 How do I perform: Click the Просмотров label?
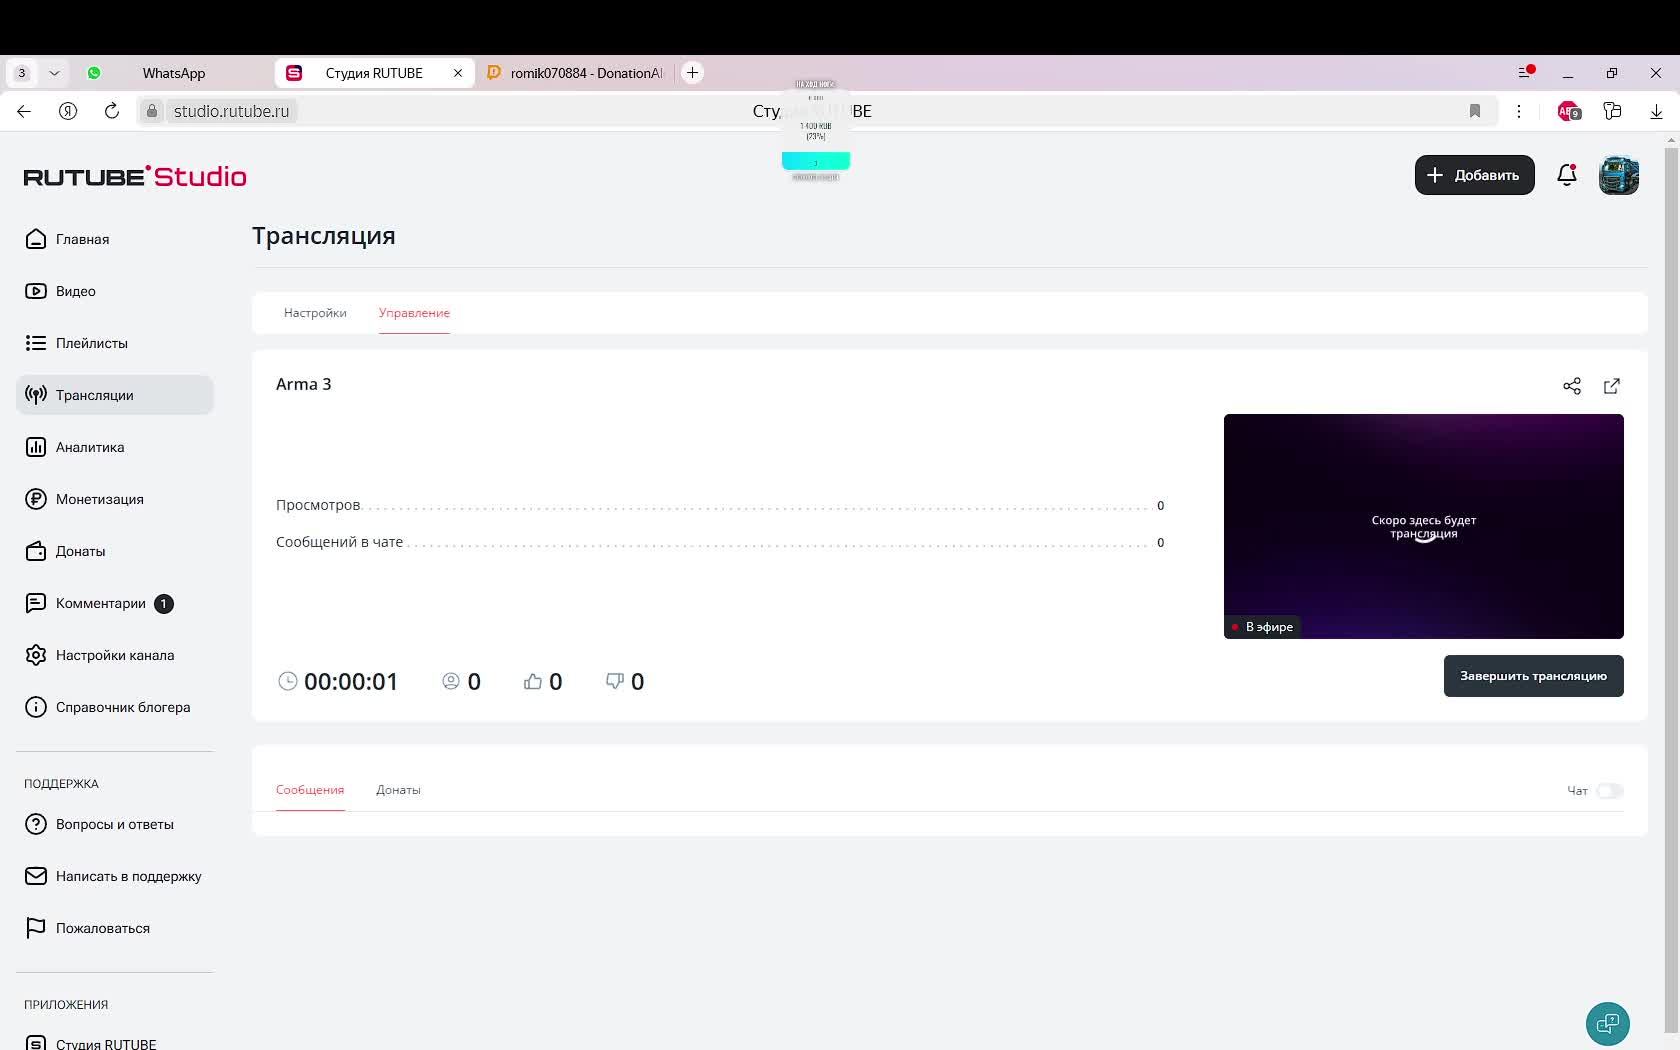[x=318, y=505]
